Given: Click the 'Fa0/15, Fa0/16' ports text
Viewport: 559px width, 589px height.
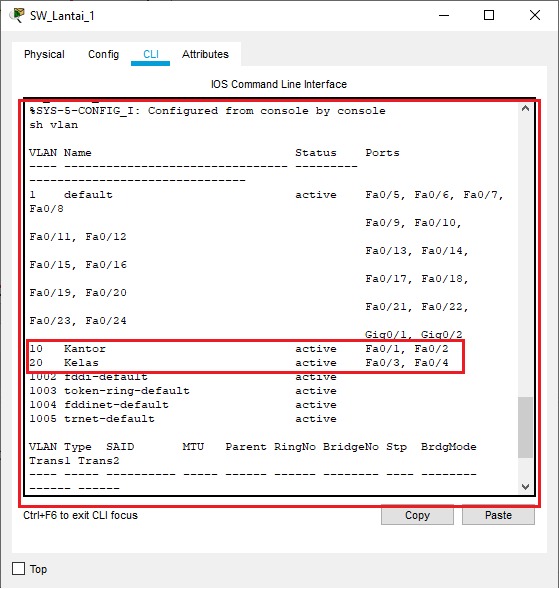Looking at the screenshot, I should [78, 264].
